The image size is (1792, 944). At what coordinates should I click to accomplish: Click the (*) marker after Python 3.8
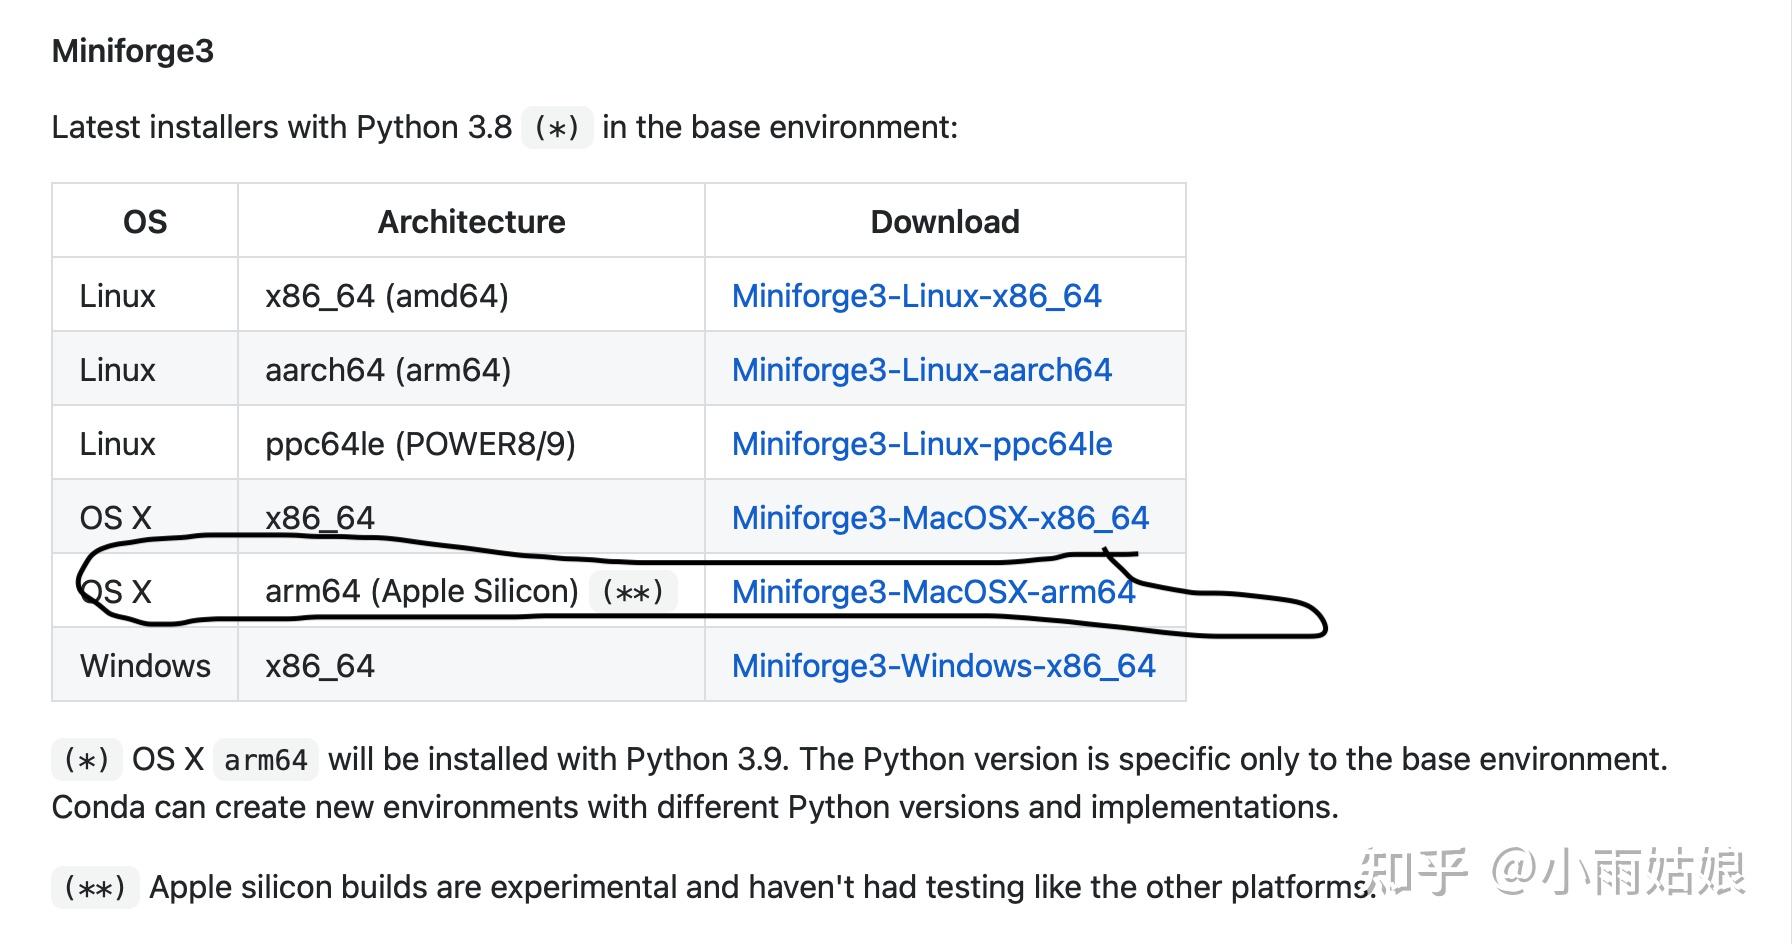click(x=557, y=128)
